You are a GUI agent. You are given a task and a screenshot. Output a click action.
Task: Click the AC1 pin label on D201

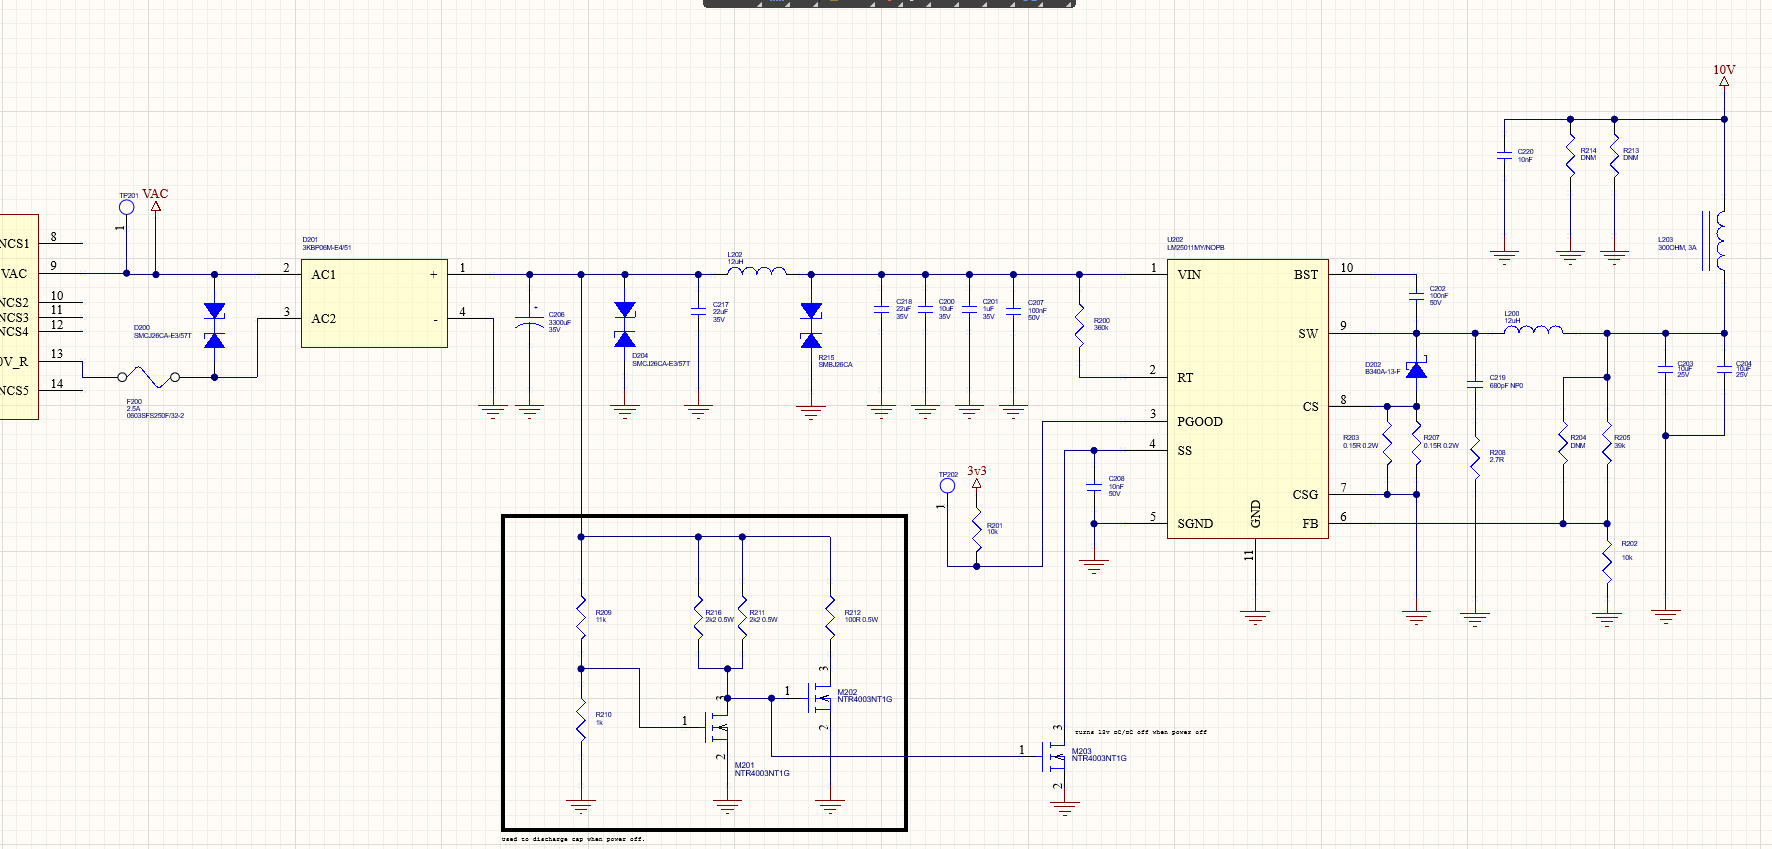tap(323, 275)
